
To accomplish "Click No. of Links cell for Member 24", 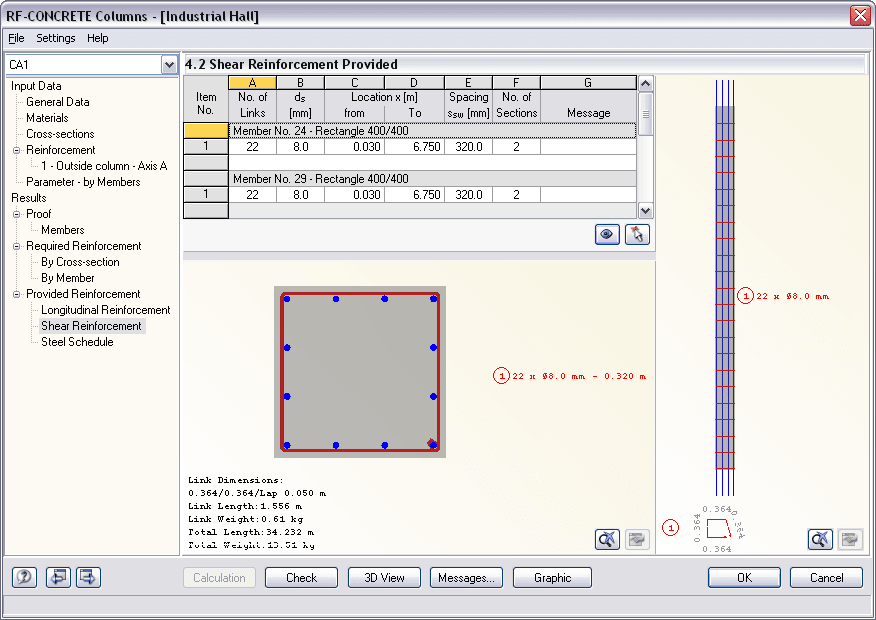I will coord(252,147).
